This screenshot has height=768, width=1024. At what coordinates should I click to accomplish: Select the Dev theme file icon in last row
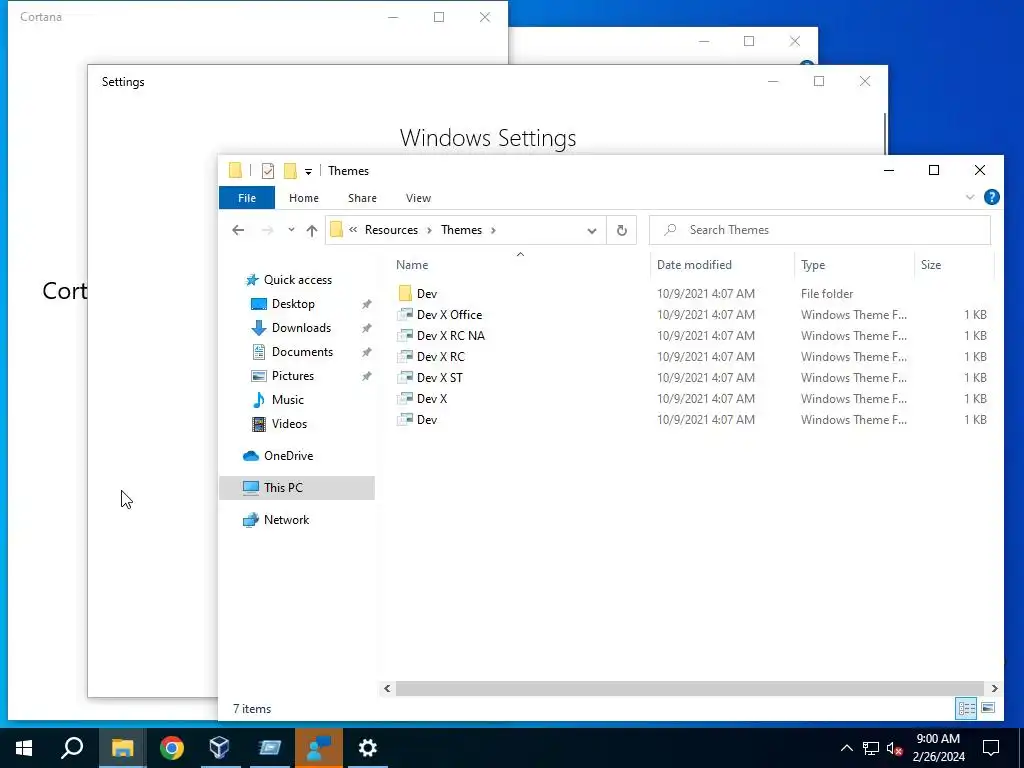pyautogui.click(x=405, y=419)
